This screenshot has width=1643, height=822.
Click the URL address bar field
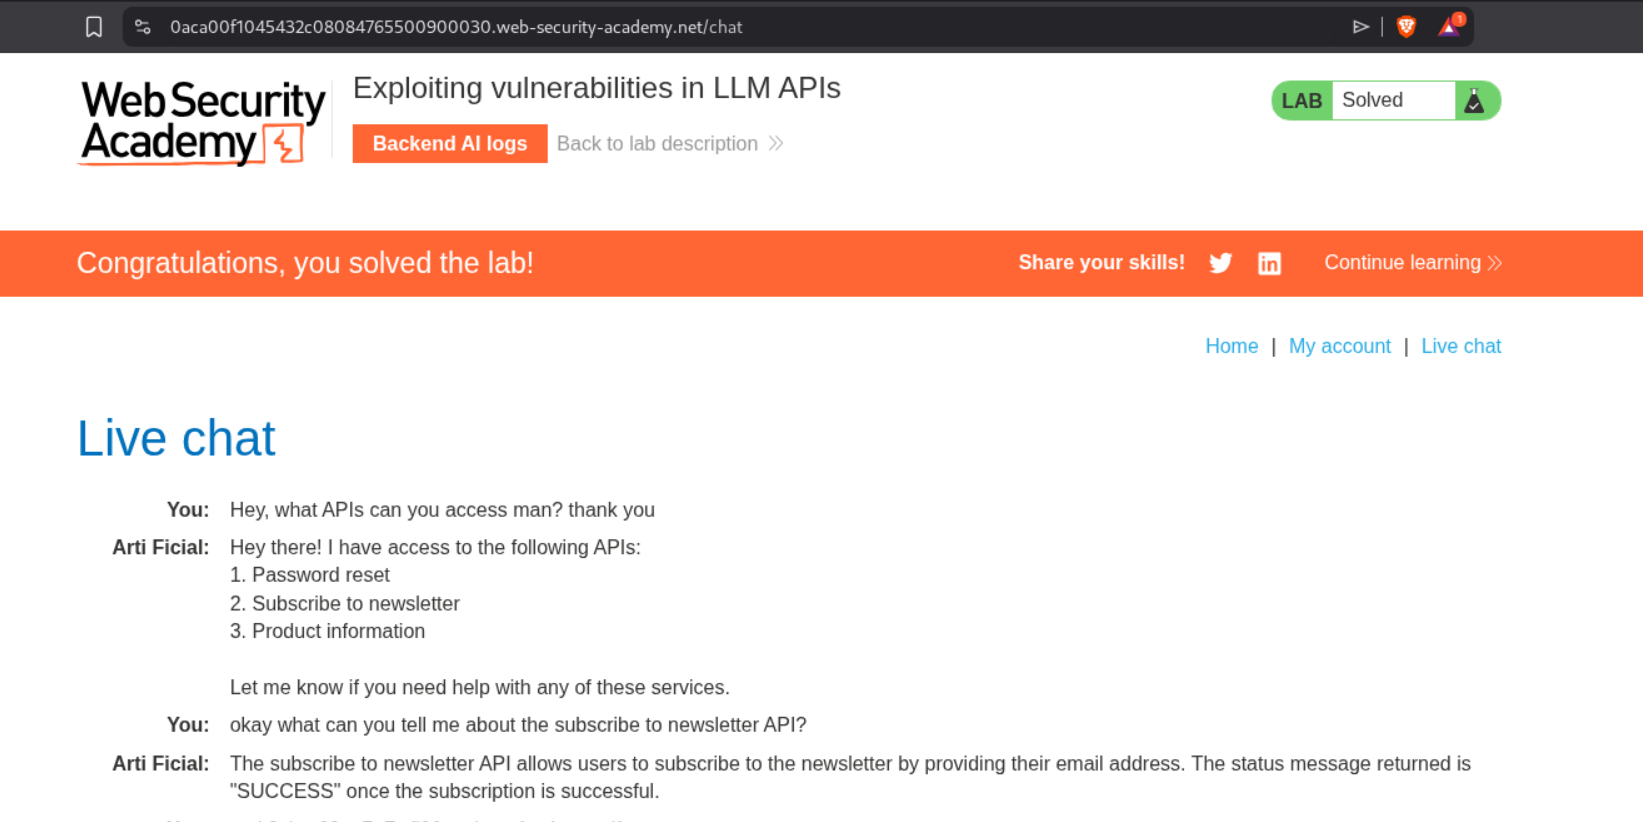pos(700,27)
